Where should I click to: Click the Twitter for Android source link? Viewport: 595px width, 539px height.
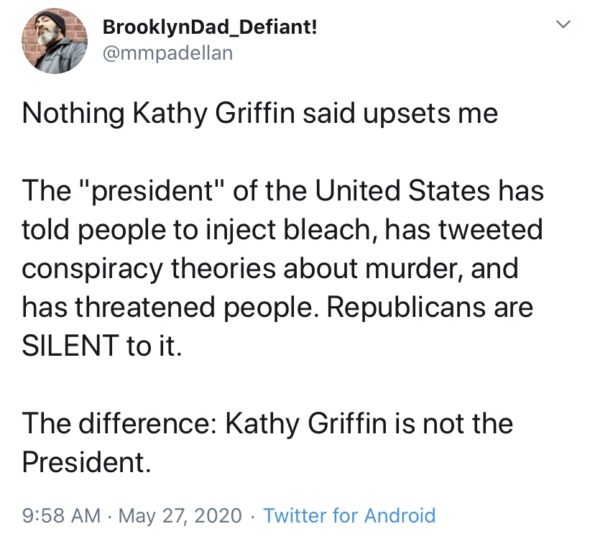(x=349, y=515)
